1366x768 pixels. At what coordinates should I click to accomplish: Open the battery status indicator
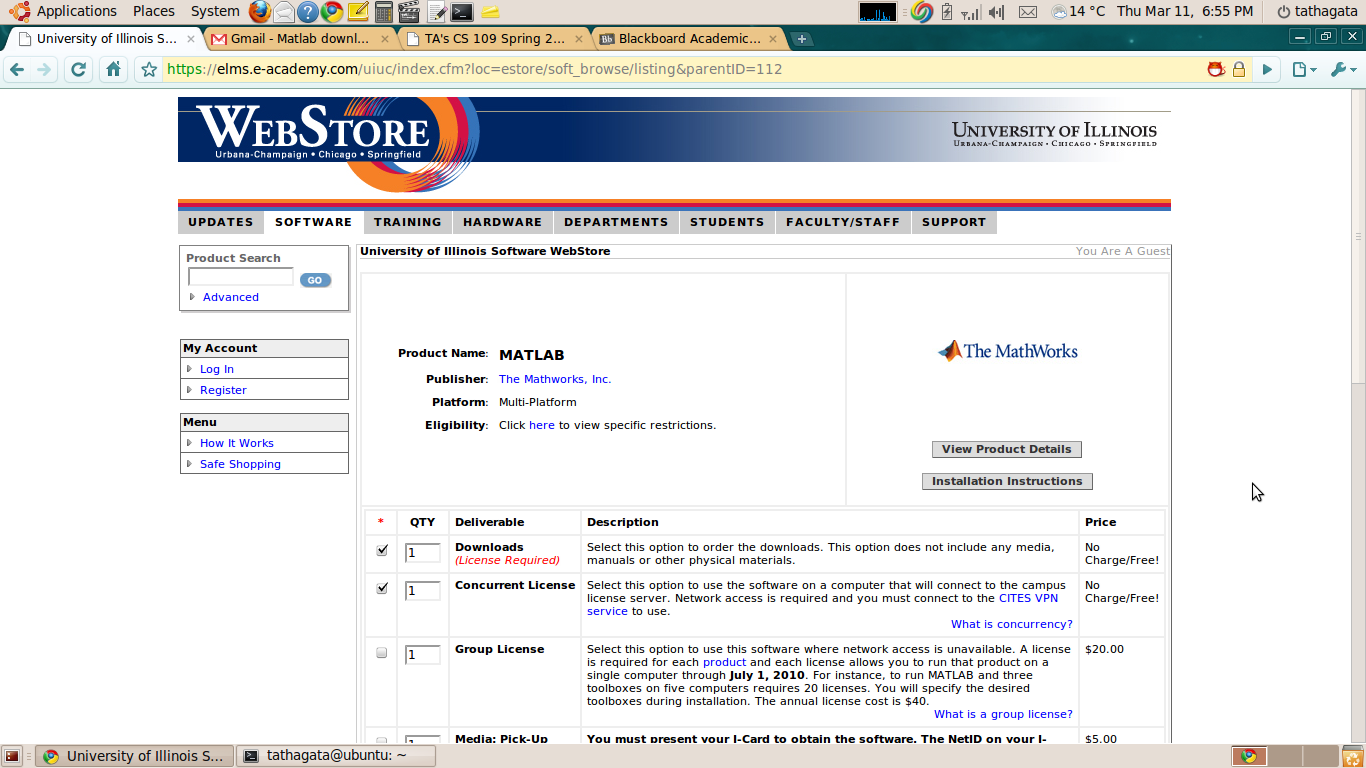(948, 12)
